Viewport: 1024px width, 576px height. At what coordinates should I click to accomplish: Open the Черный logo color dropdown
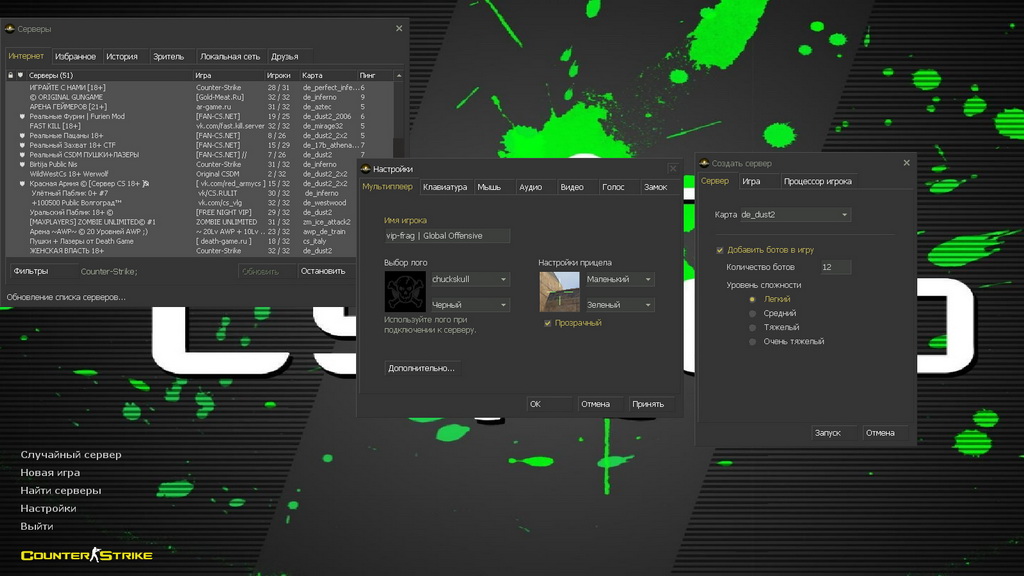point(470,305)
